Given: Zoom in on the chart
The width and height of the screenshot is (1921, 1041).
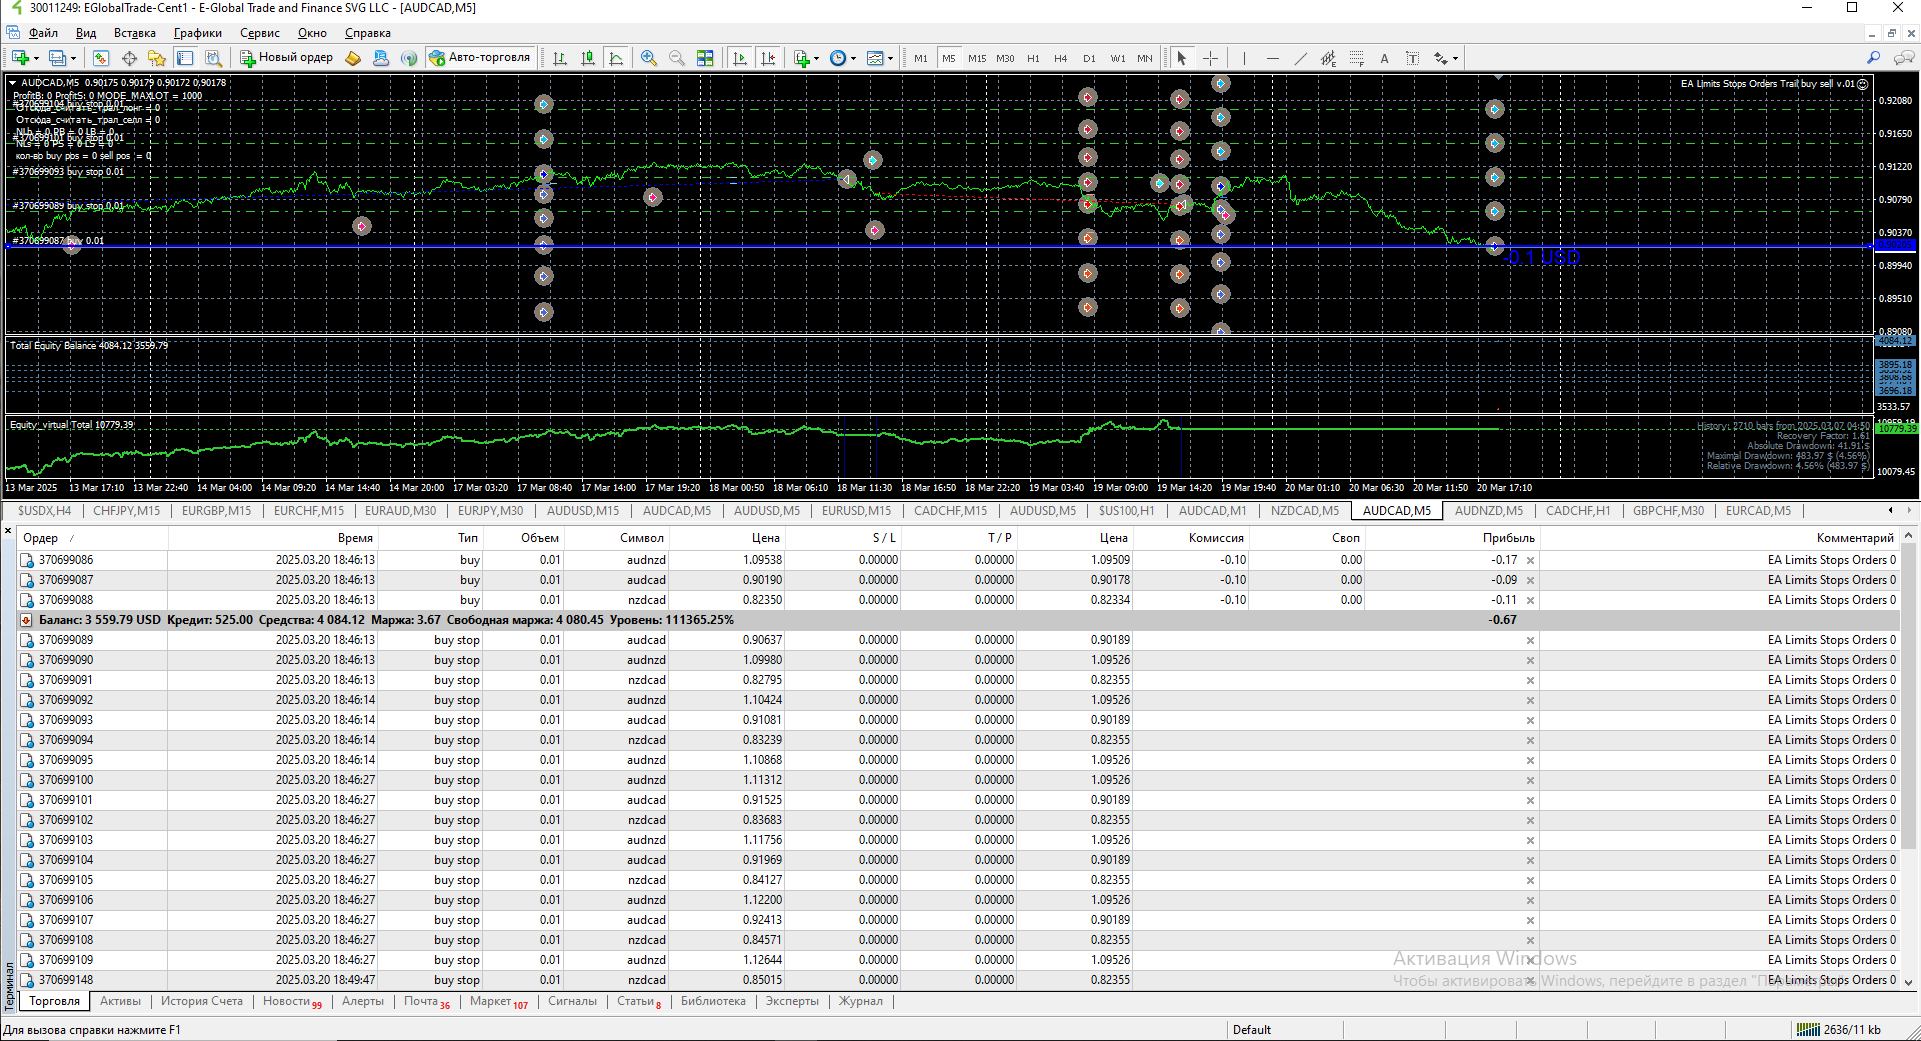Looking at the screenshot, I should pyautogui.click(x=649, y=58).
